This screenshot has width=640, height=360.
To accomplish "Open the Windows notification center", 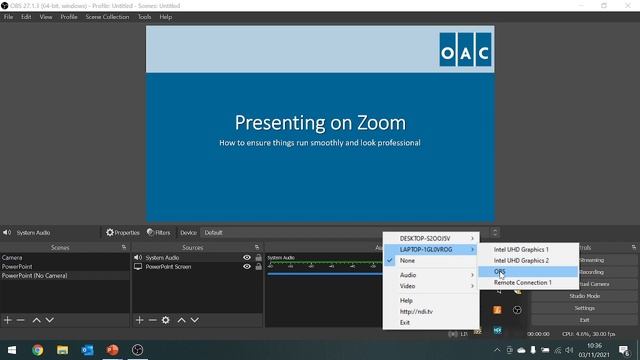I will coord(624,350).
